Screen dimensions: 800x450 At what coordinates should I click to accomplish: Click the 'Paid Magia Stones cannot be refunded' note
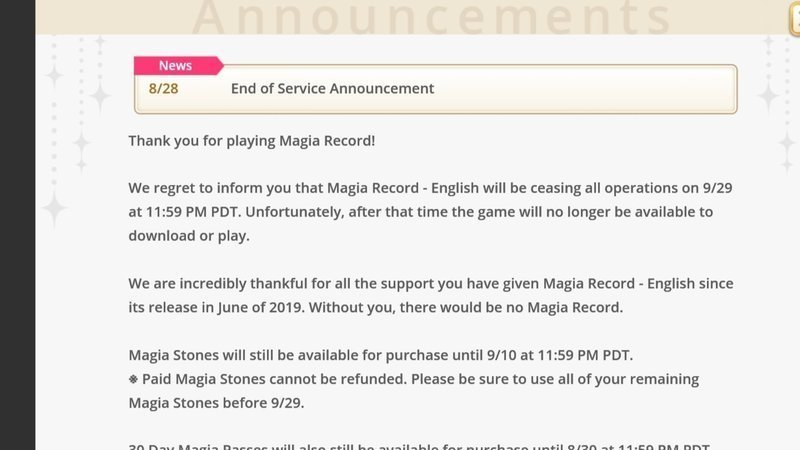pyautogui.click(x=414, y=379)
